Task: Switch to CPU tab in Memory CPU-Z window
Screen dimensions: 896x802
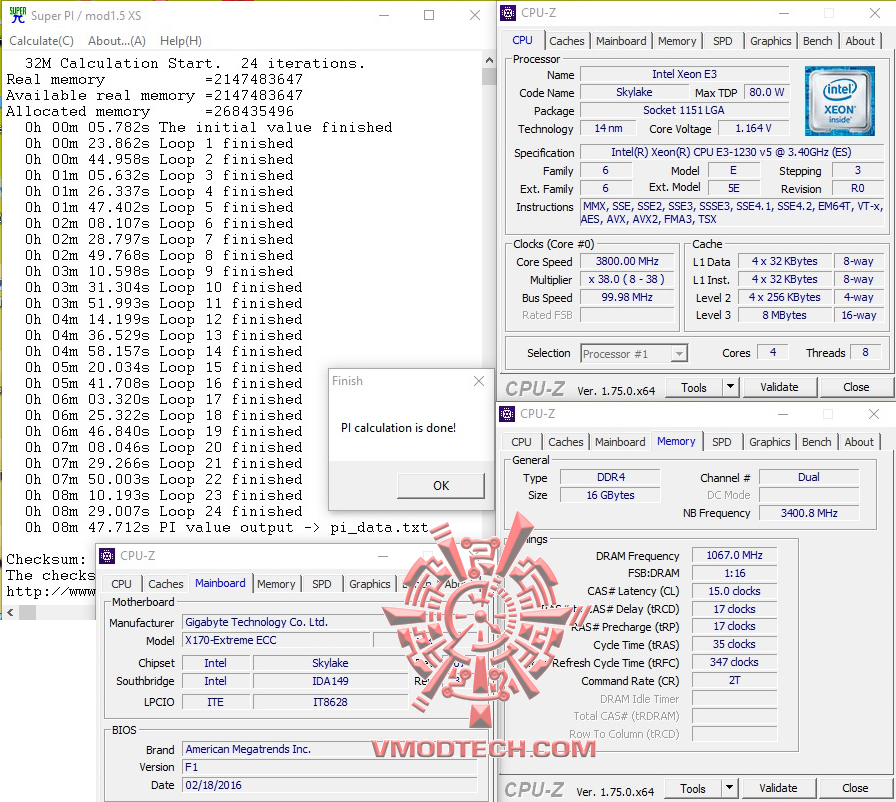Action: click(x=521, y=442)
